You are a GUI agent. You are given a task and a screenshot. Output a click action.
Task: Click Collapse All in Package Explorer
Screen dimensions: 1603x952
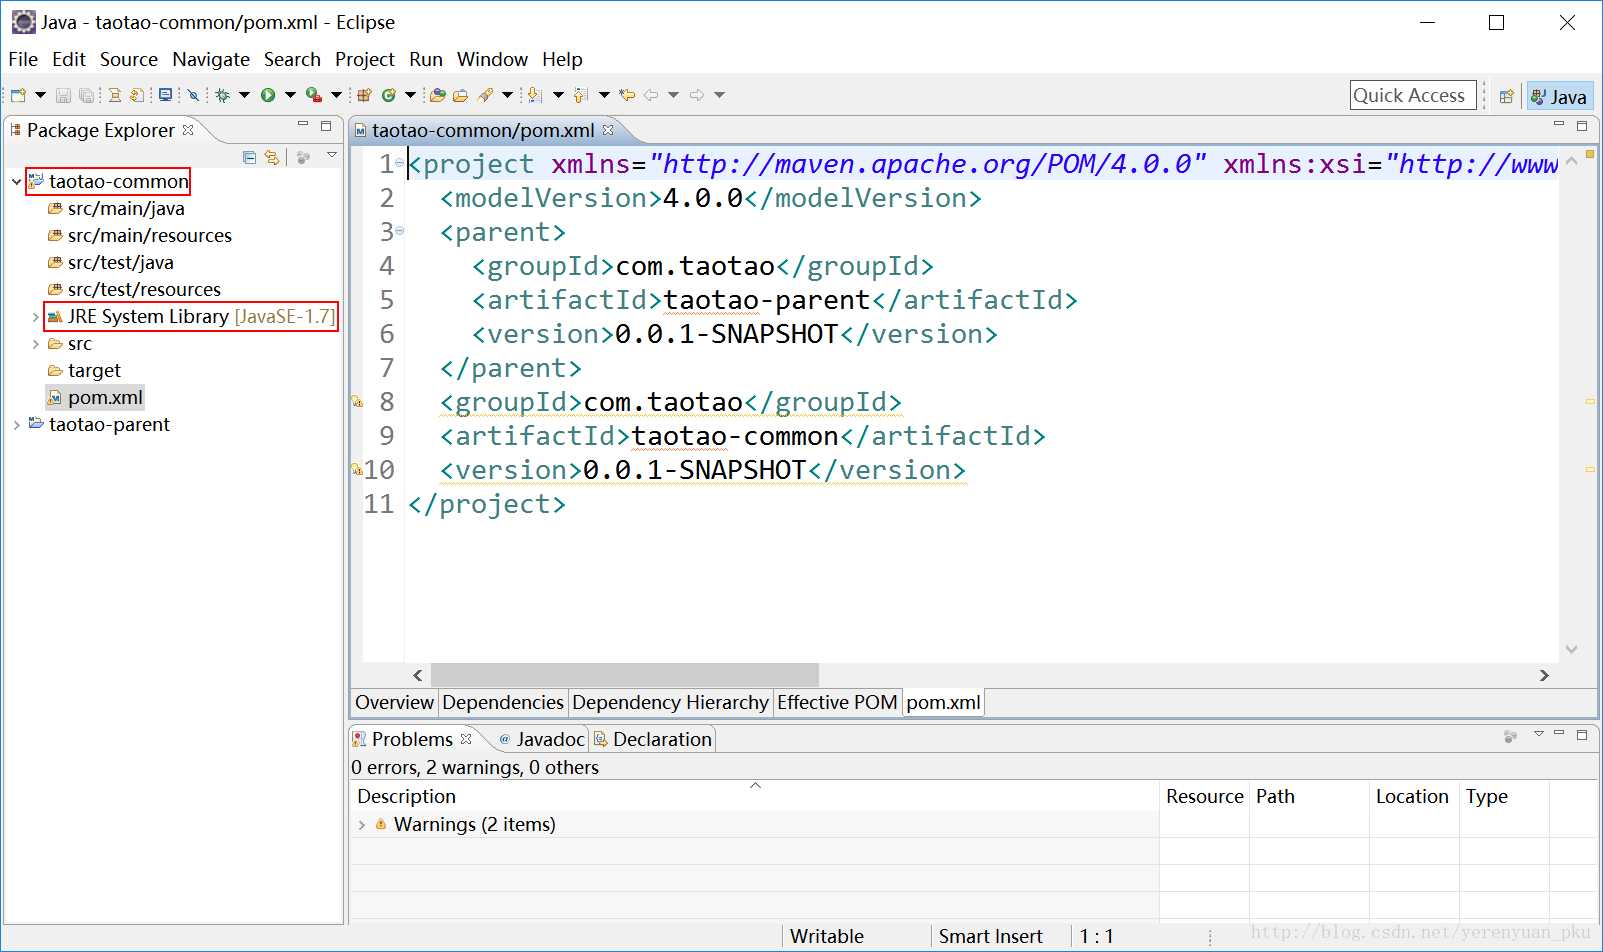pyautogui.click(x=250, y=157)
